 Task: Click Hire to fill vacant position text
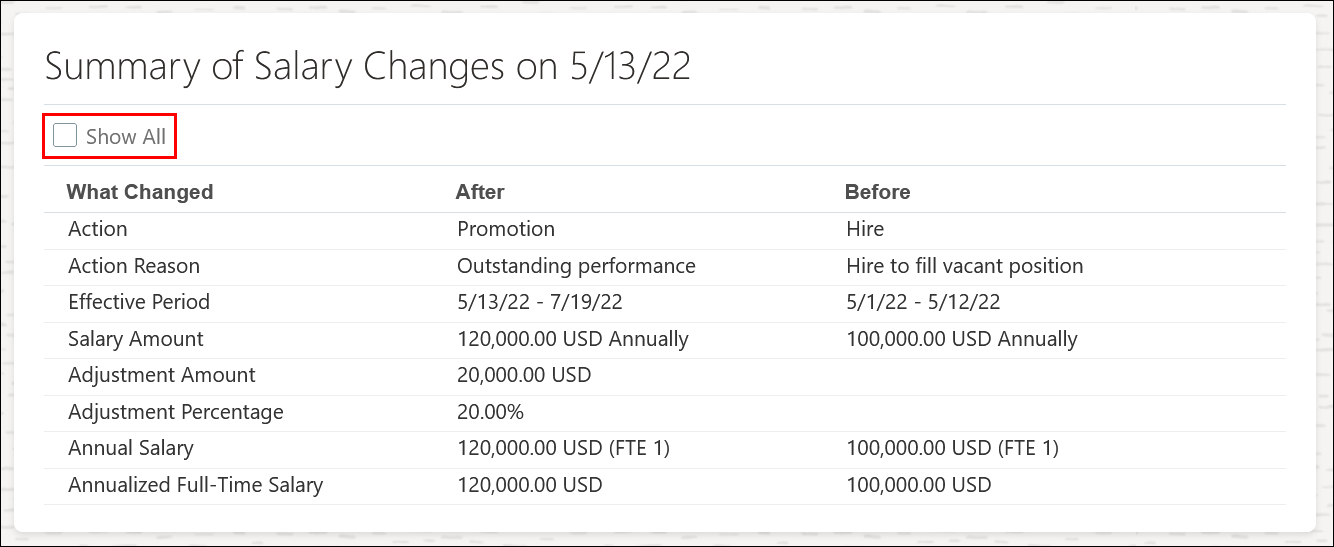click(x=964, y=266)
